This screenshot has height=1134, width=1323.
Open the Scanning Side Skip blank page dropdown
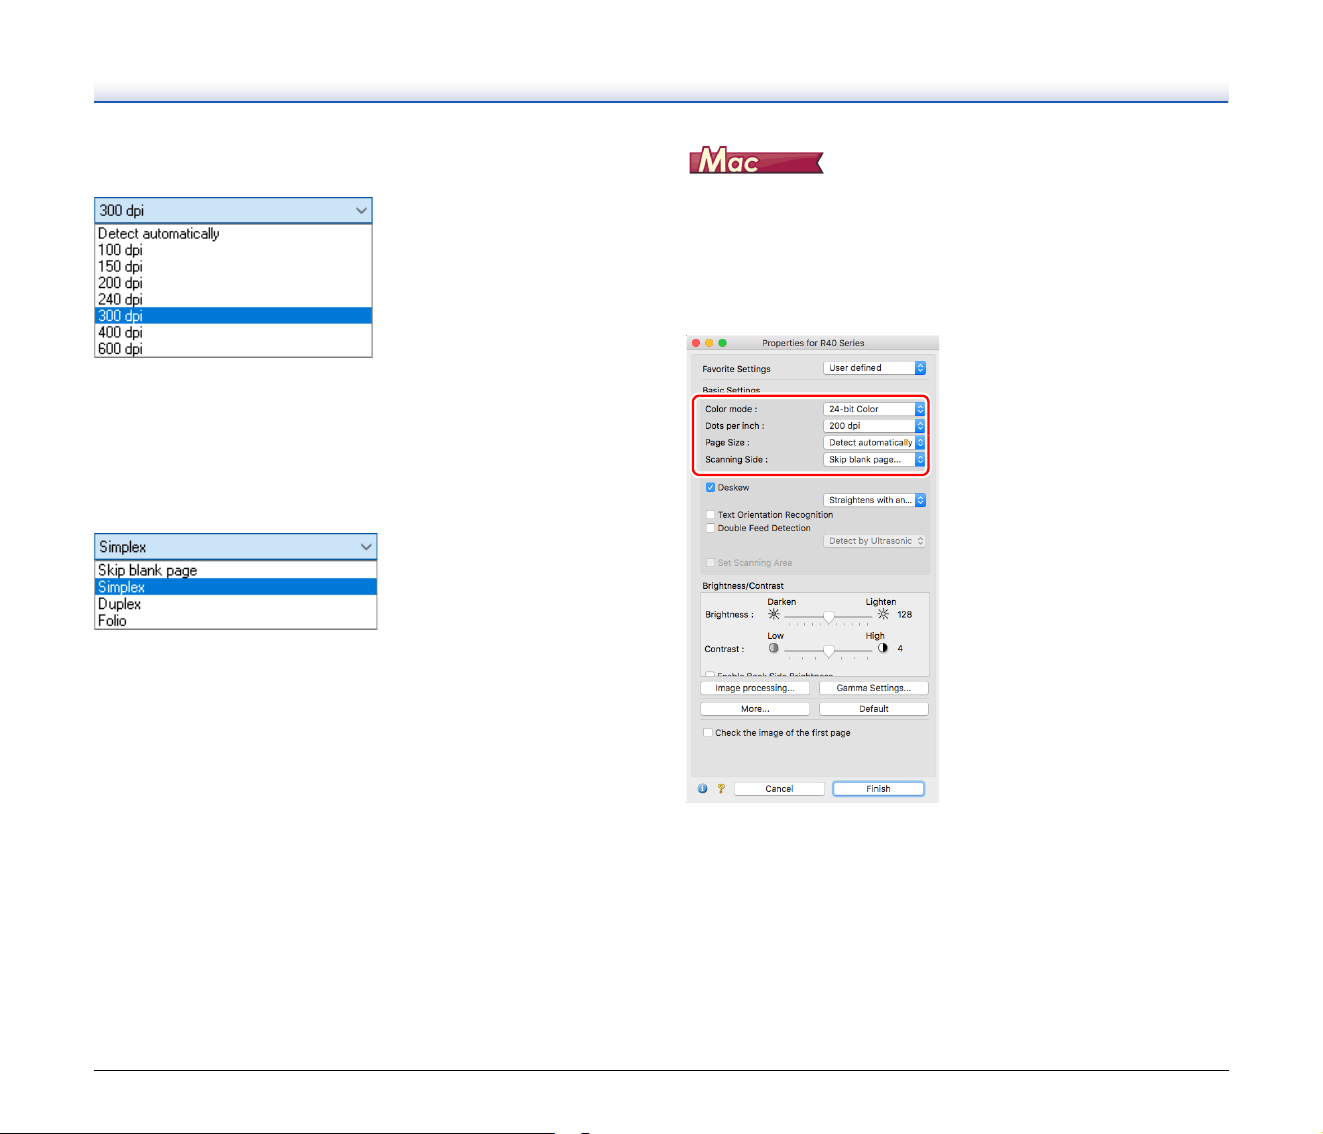pos(875,460)
